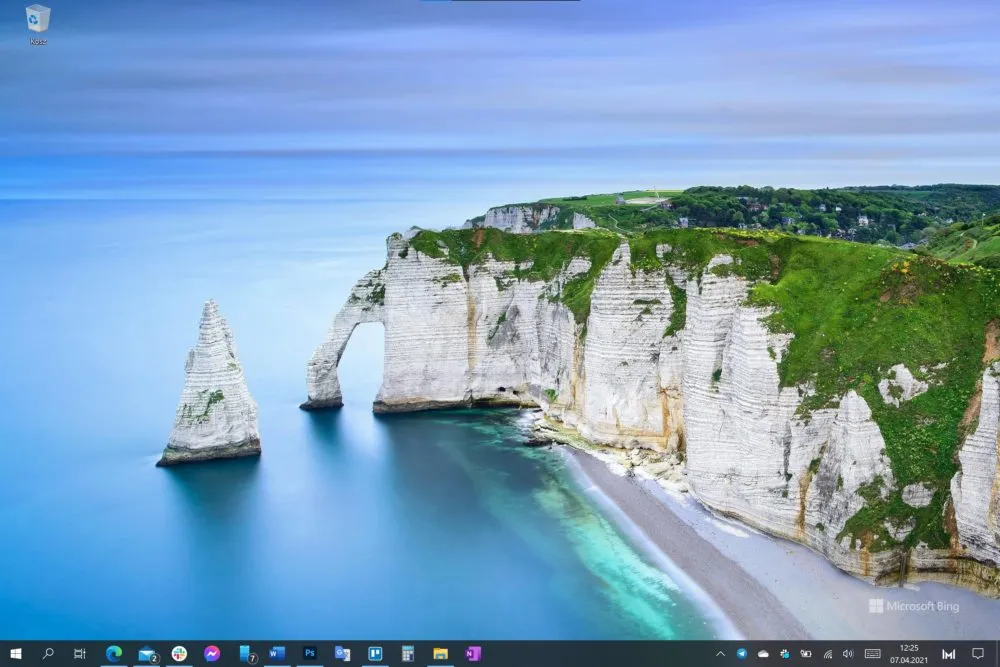Open the Windows Start menu
This screenshot has height=667, width=1000.
[16, 654]
